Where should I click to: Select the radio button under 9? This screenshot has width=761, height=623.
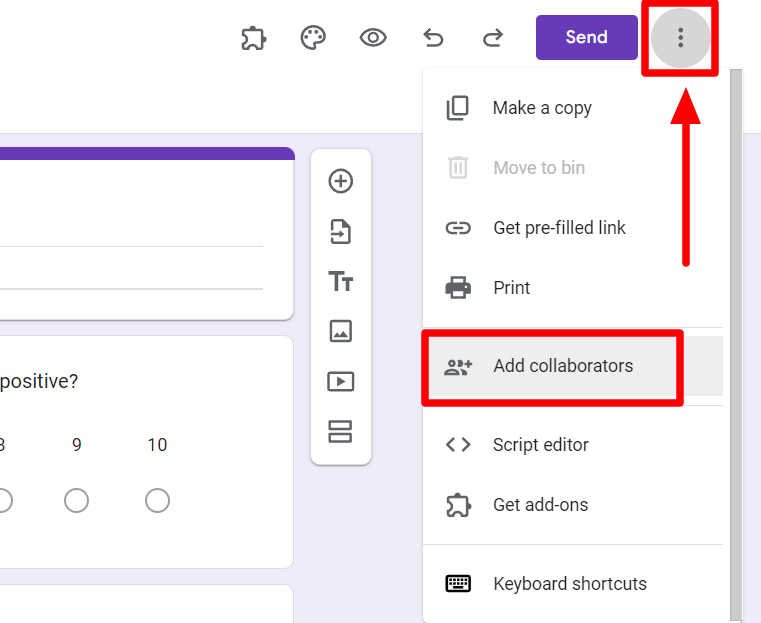tap(76, 500)
